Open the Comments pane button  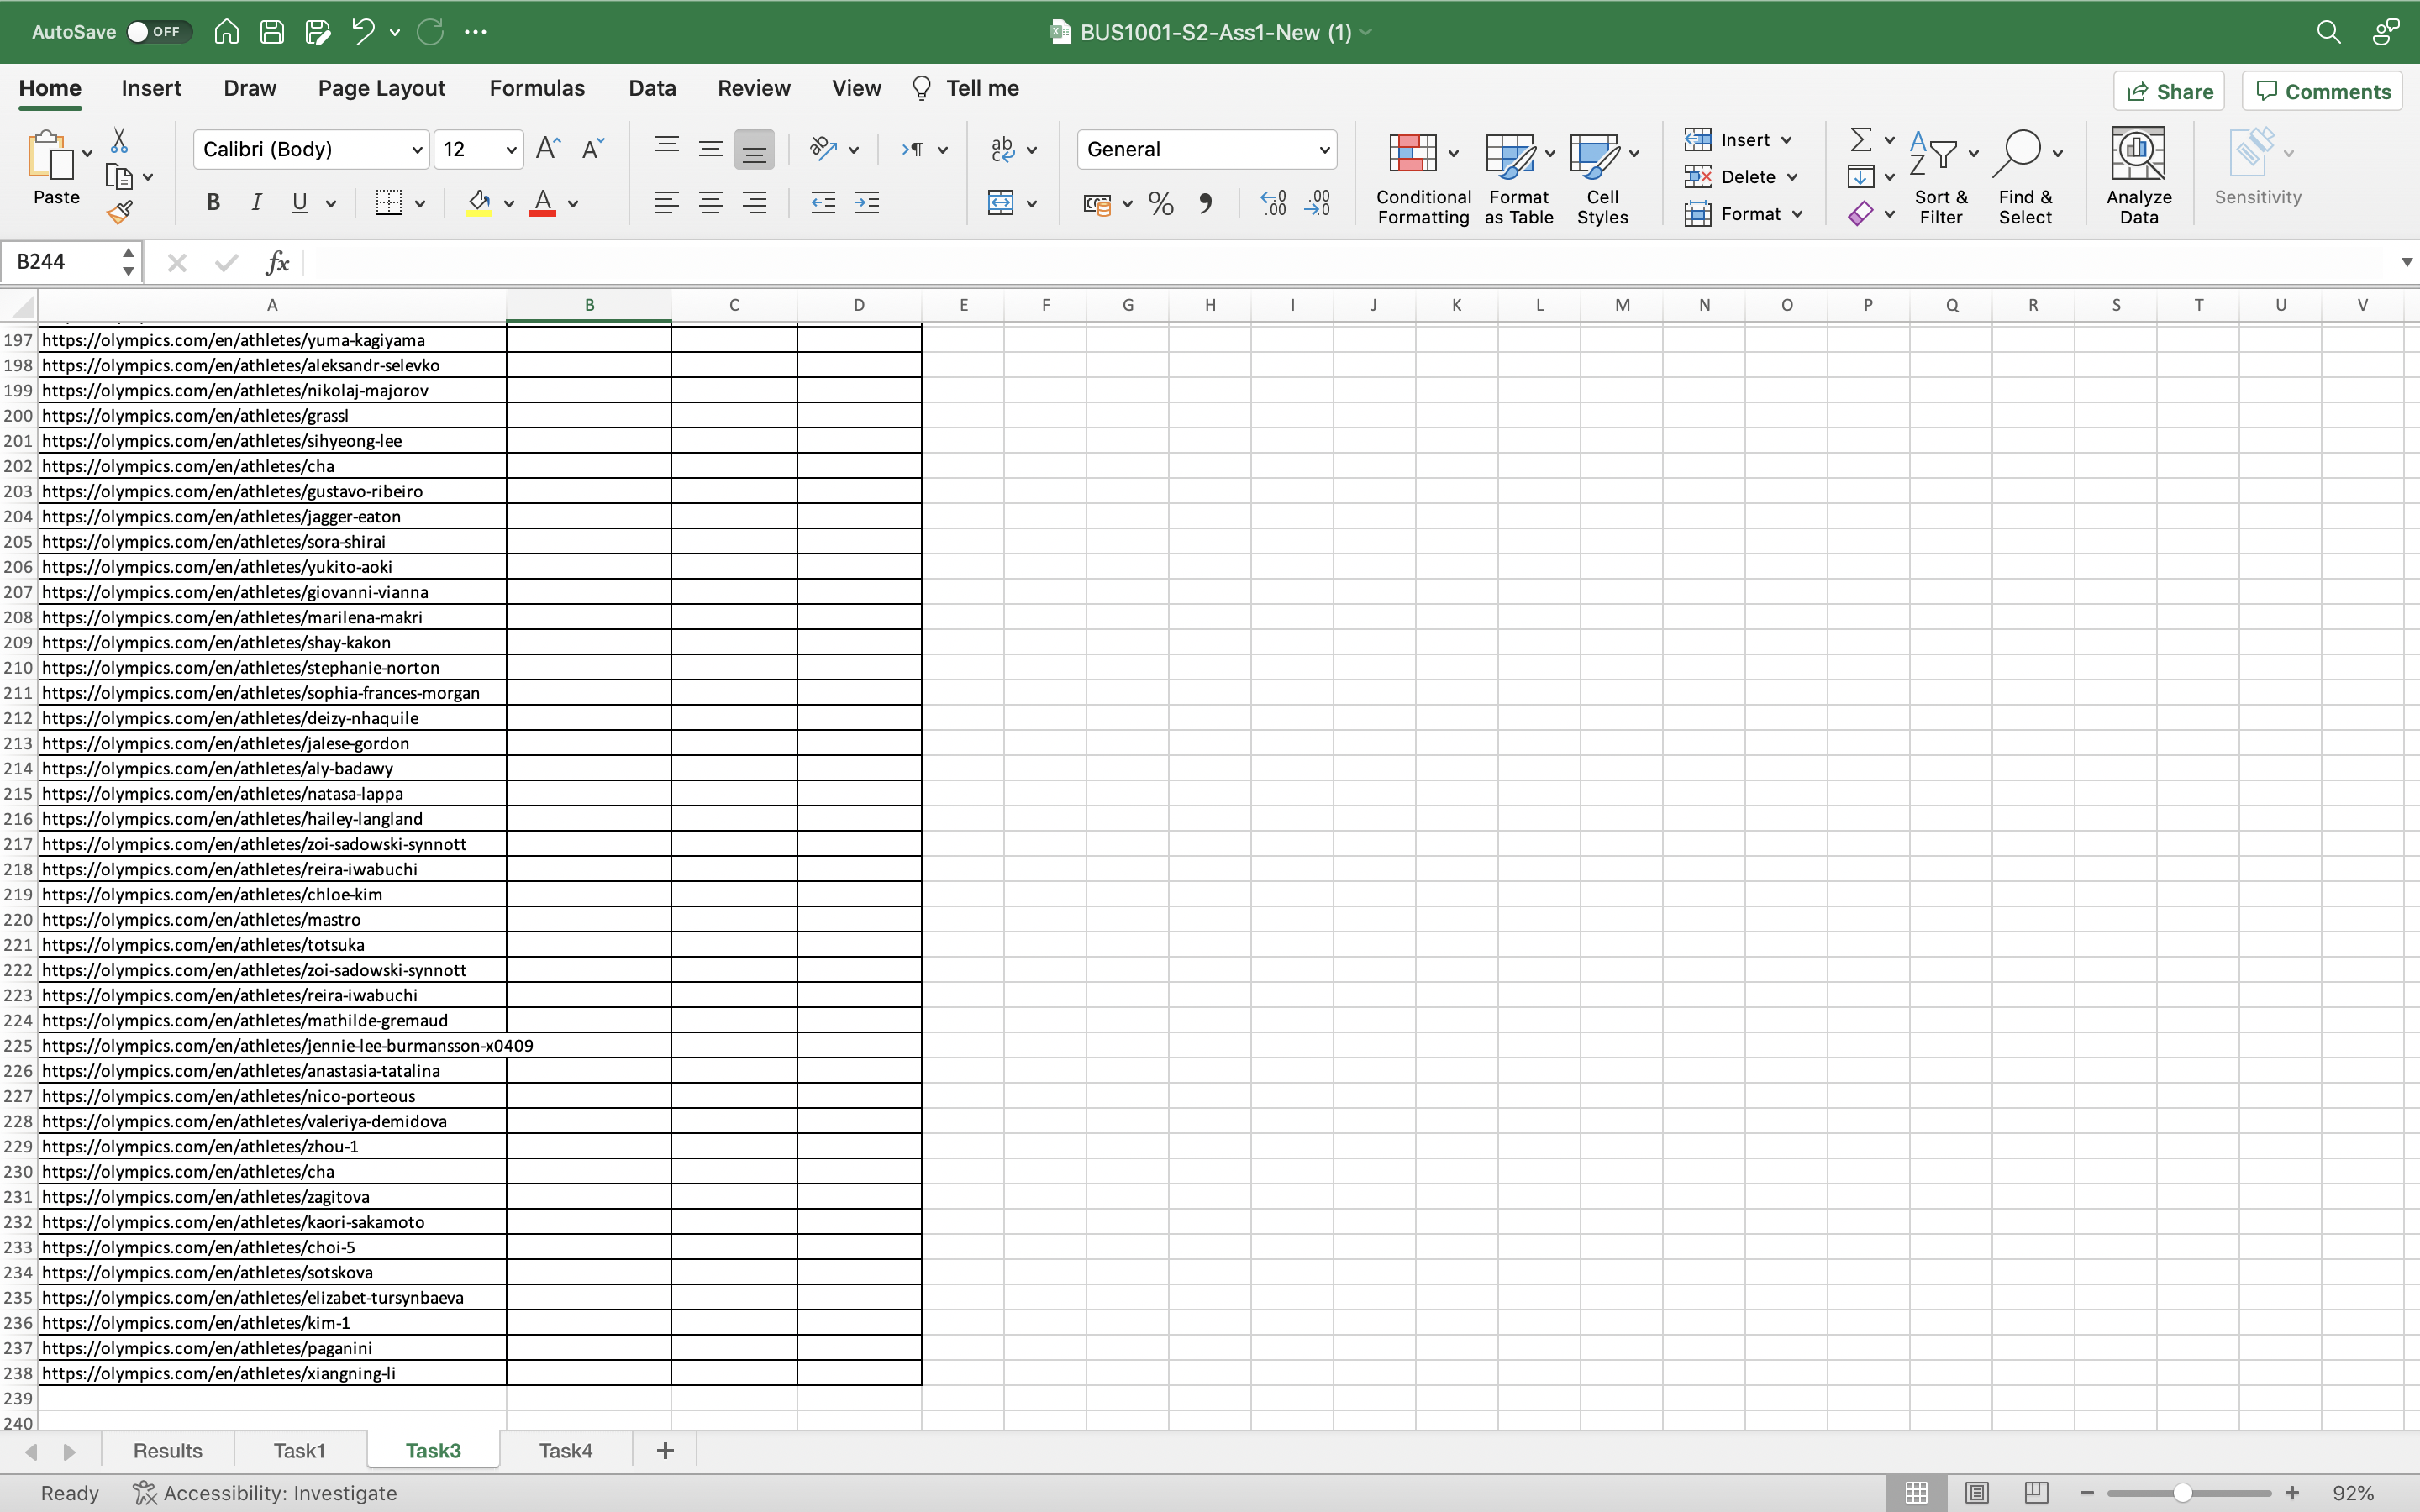[x=2322, y=91]
